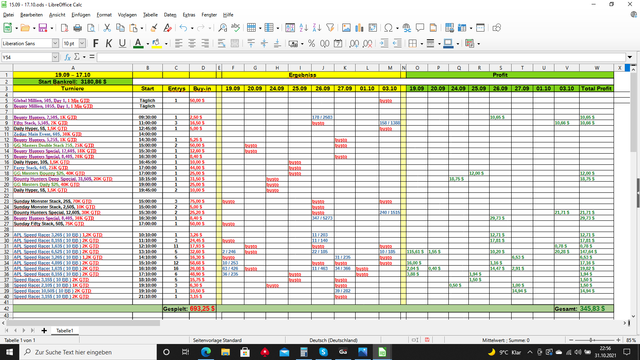Select the Tabelle1 sheet tab
This screenshot has height=360, width=640.
click(x=64, y=331)
